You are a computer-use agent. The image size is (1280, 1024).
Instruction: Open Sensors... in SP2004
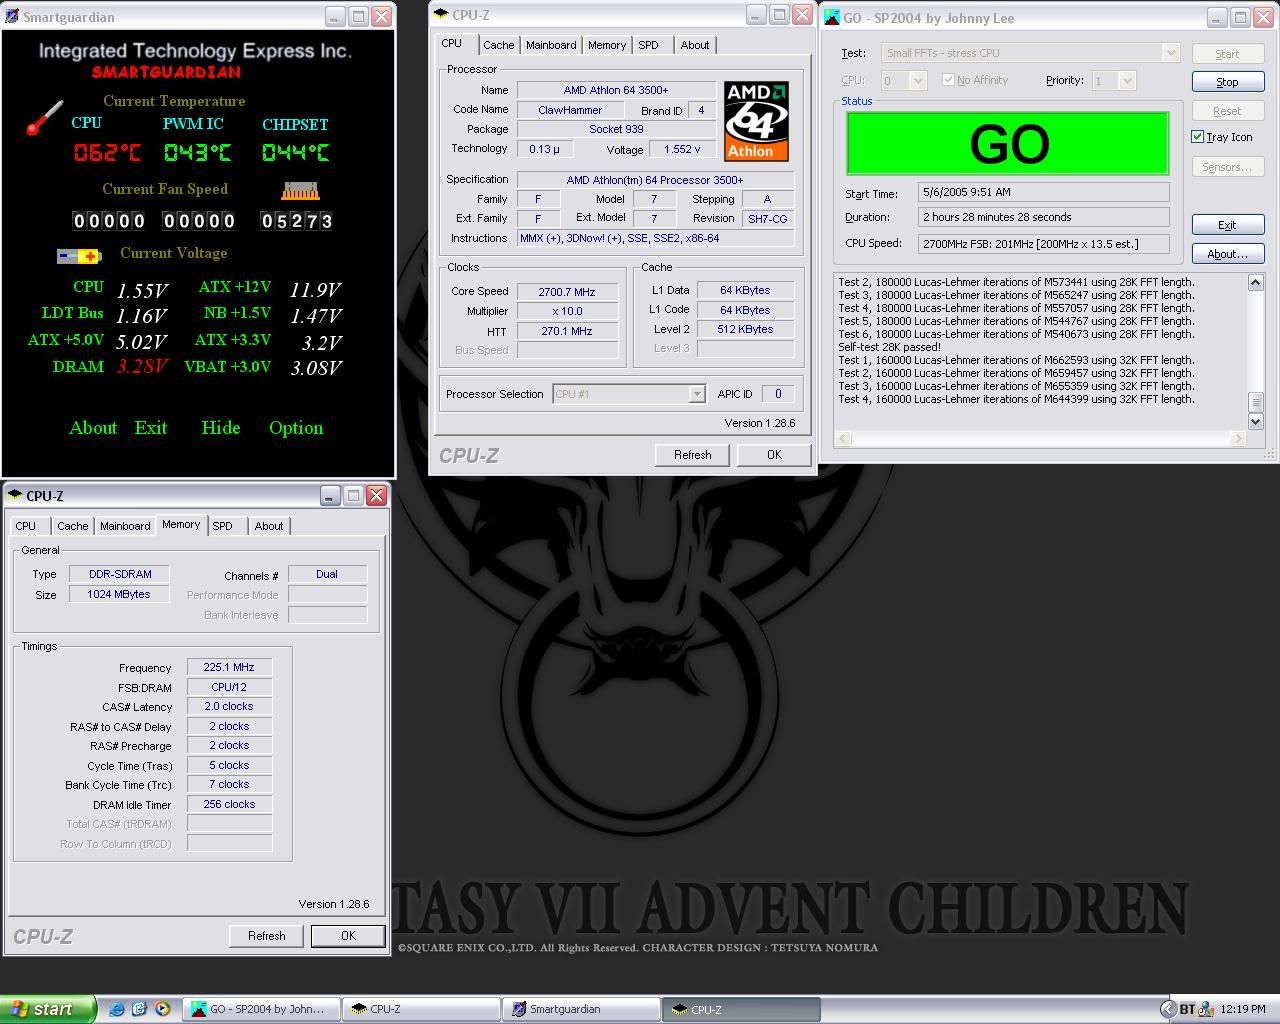[x=1227, y=167]
